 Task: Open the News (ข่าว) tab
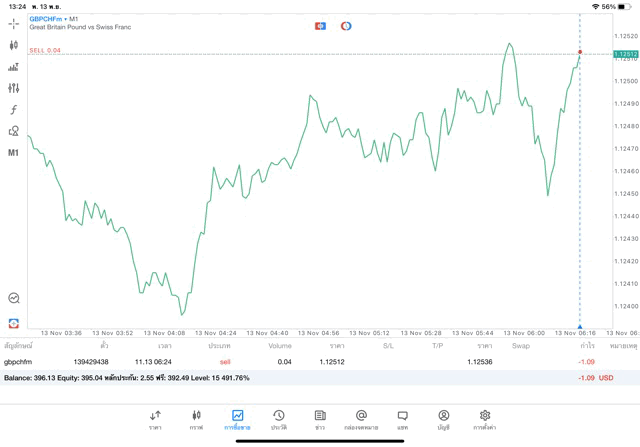(x=320, y=420)
